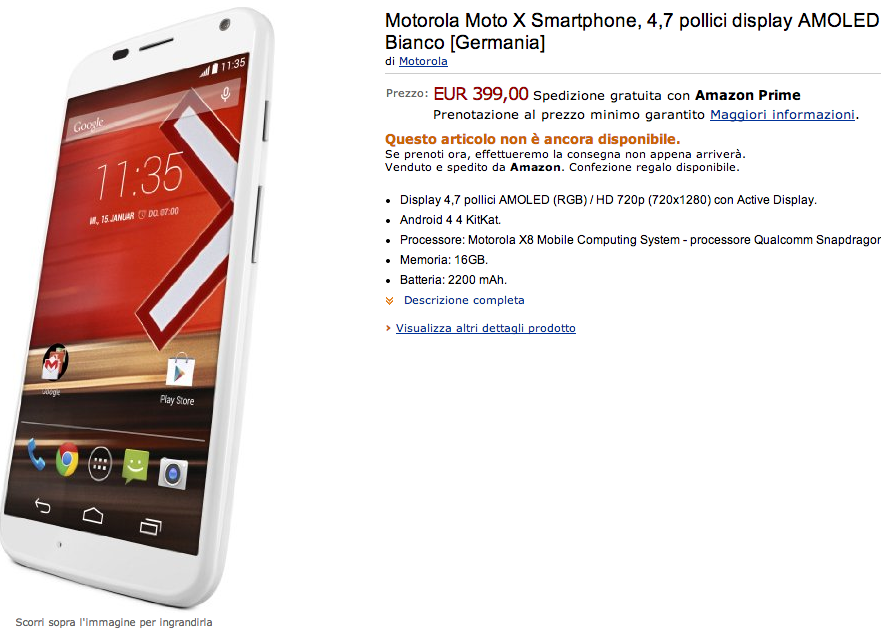Click the Android home button icon
Viewport: 881px width, 643px height.
click(x=93, y=515)
